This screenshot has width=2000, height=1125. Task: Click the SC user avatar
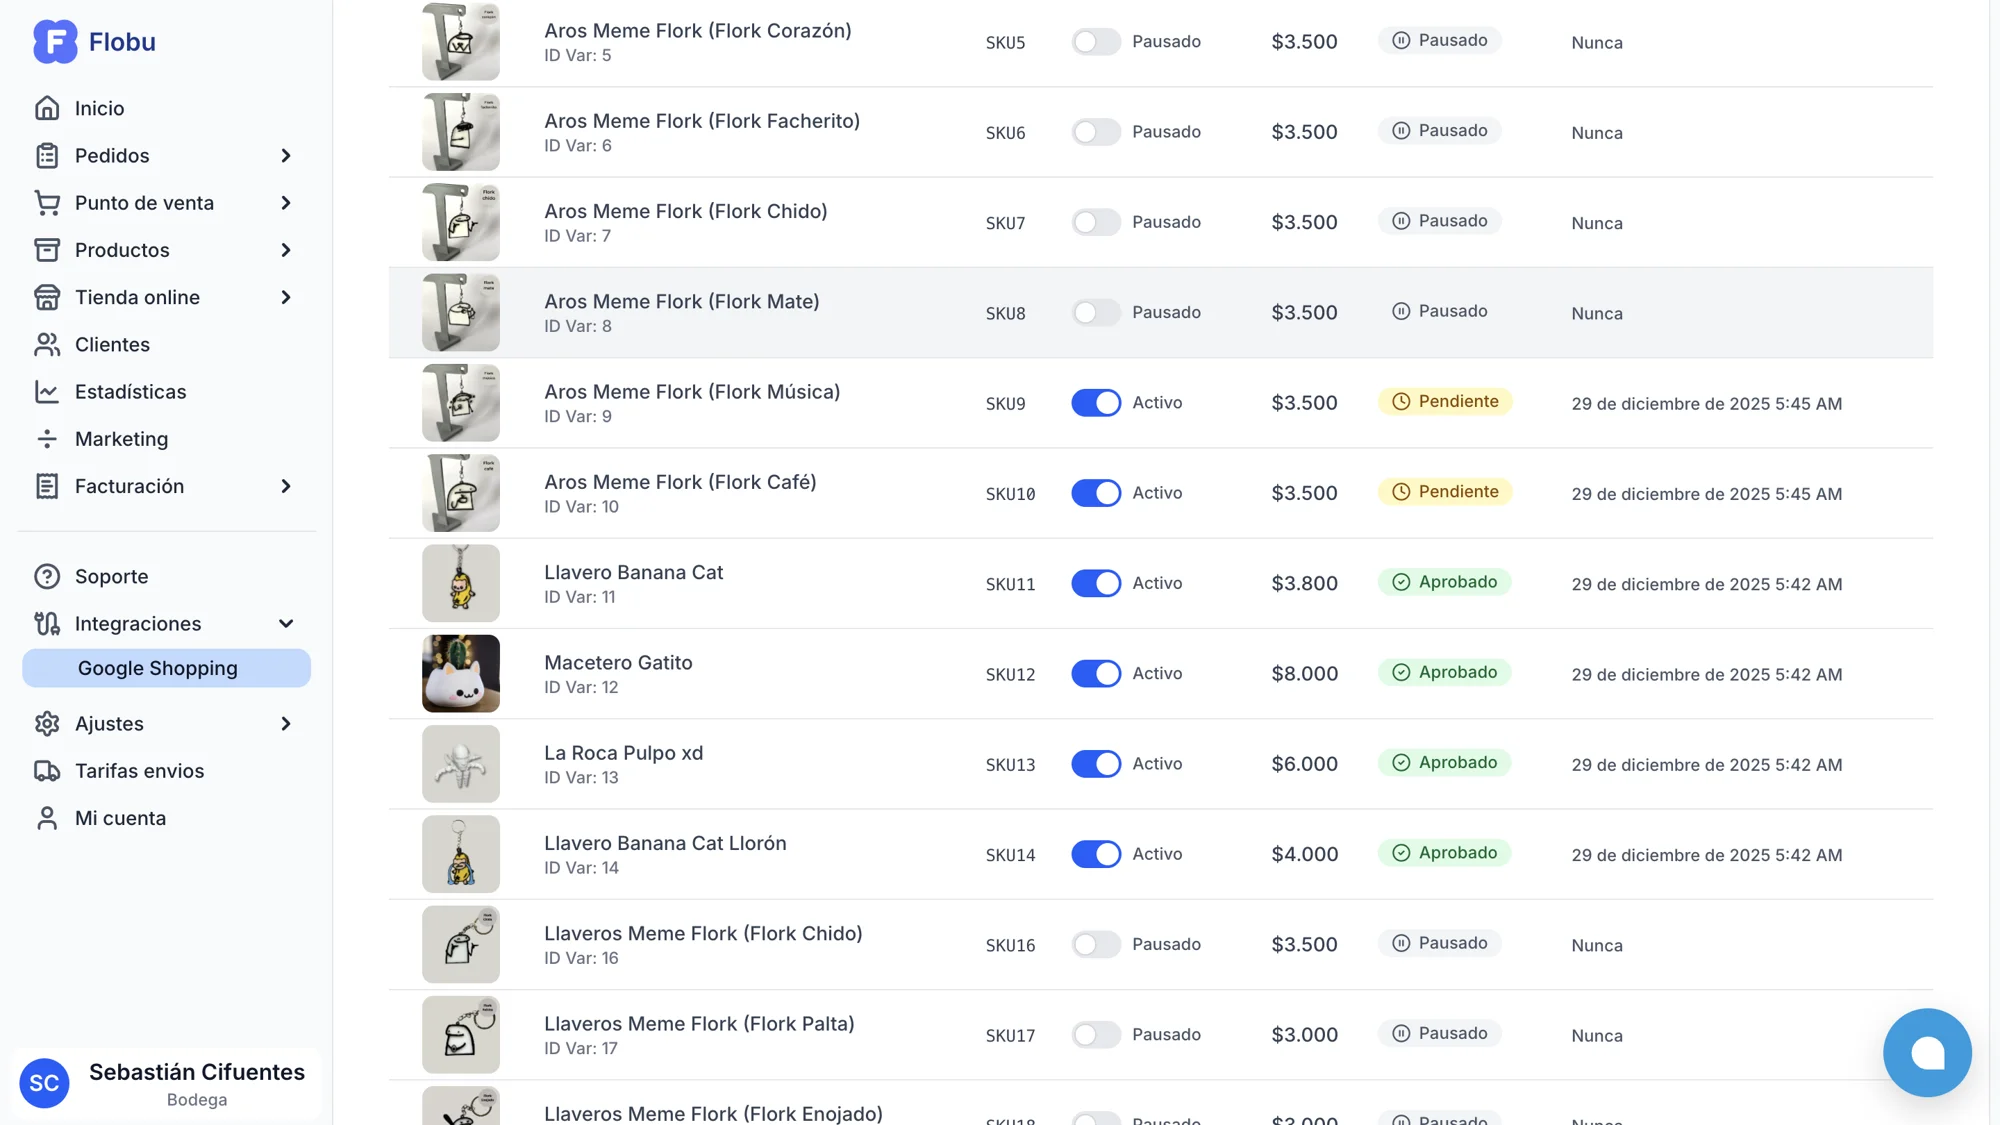click(44, 1083)
